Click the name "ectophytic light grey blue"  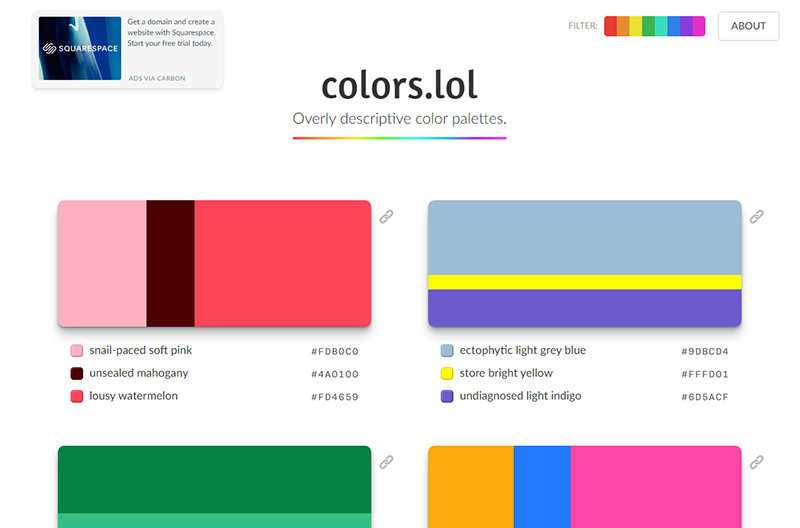click(x=523, y=350)
